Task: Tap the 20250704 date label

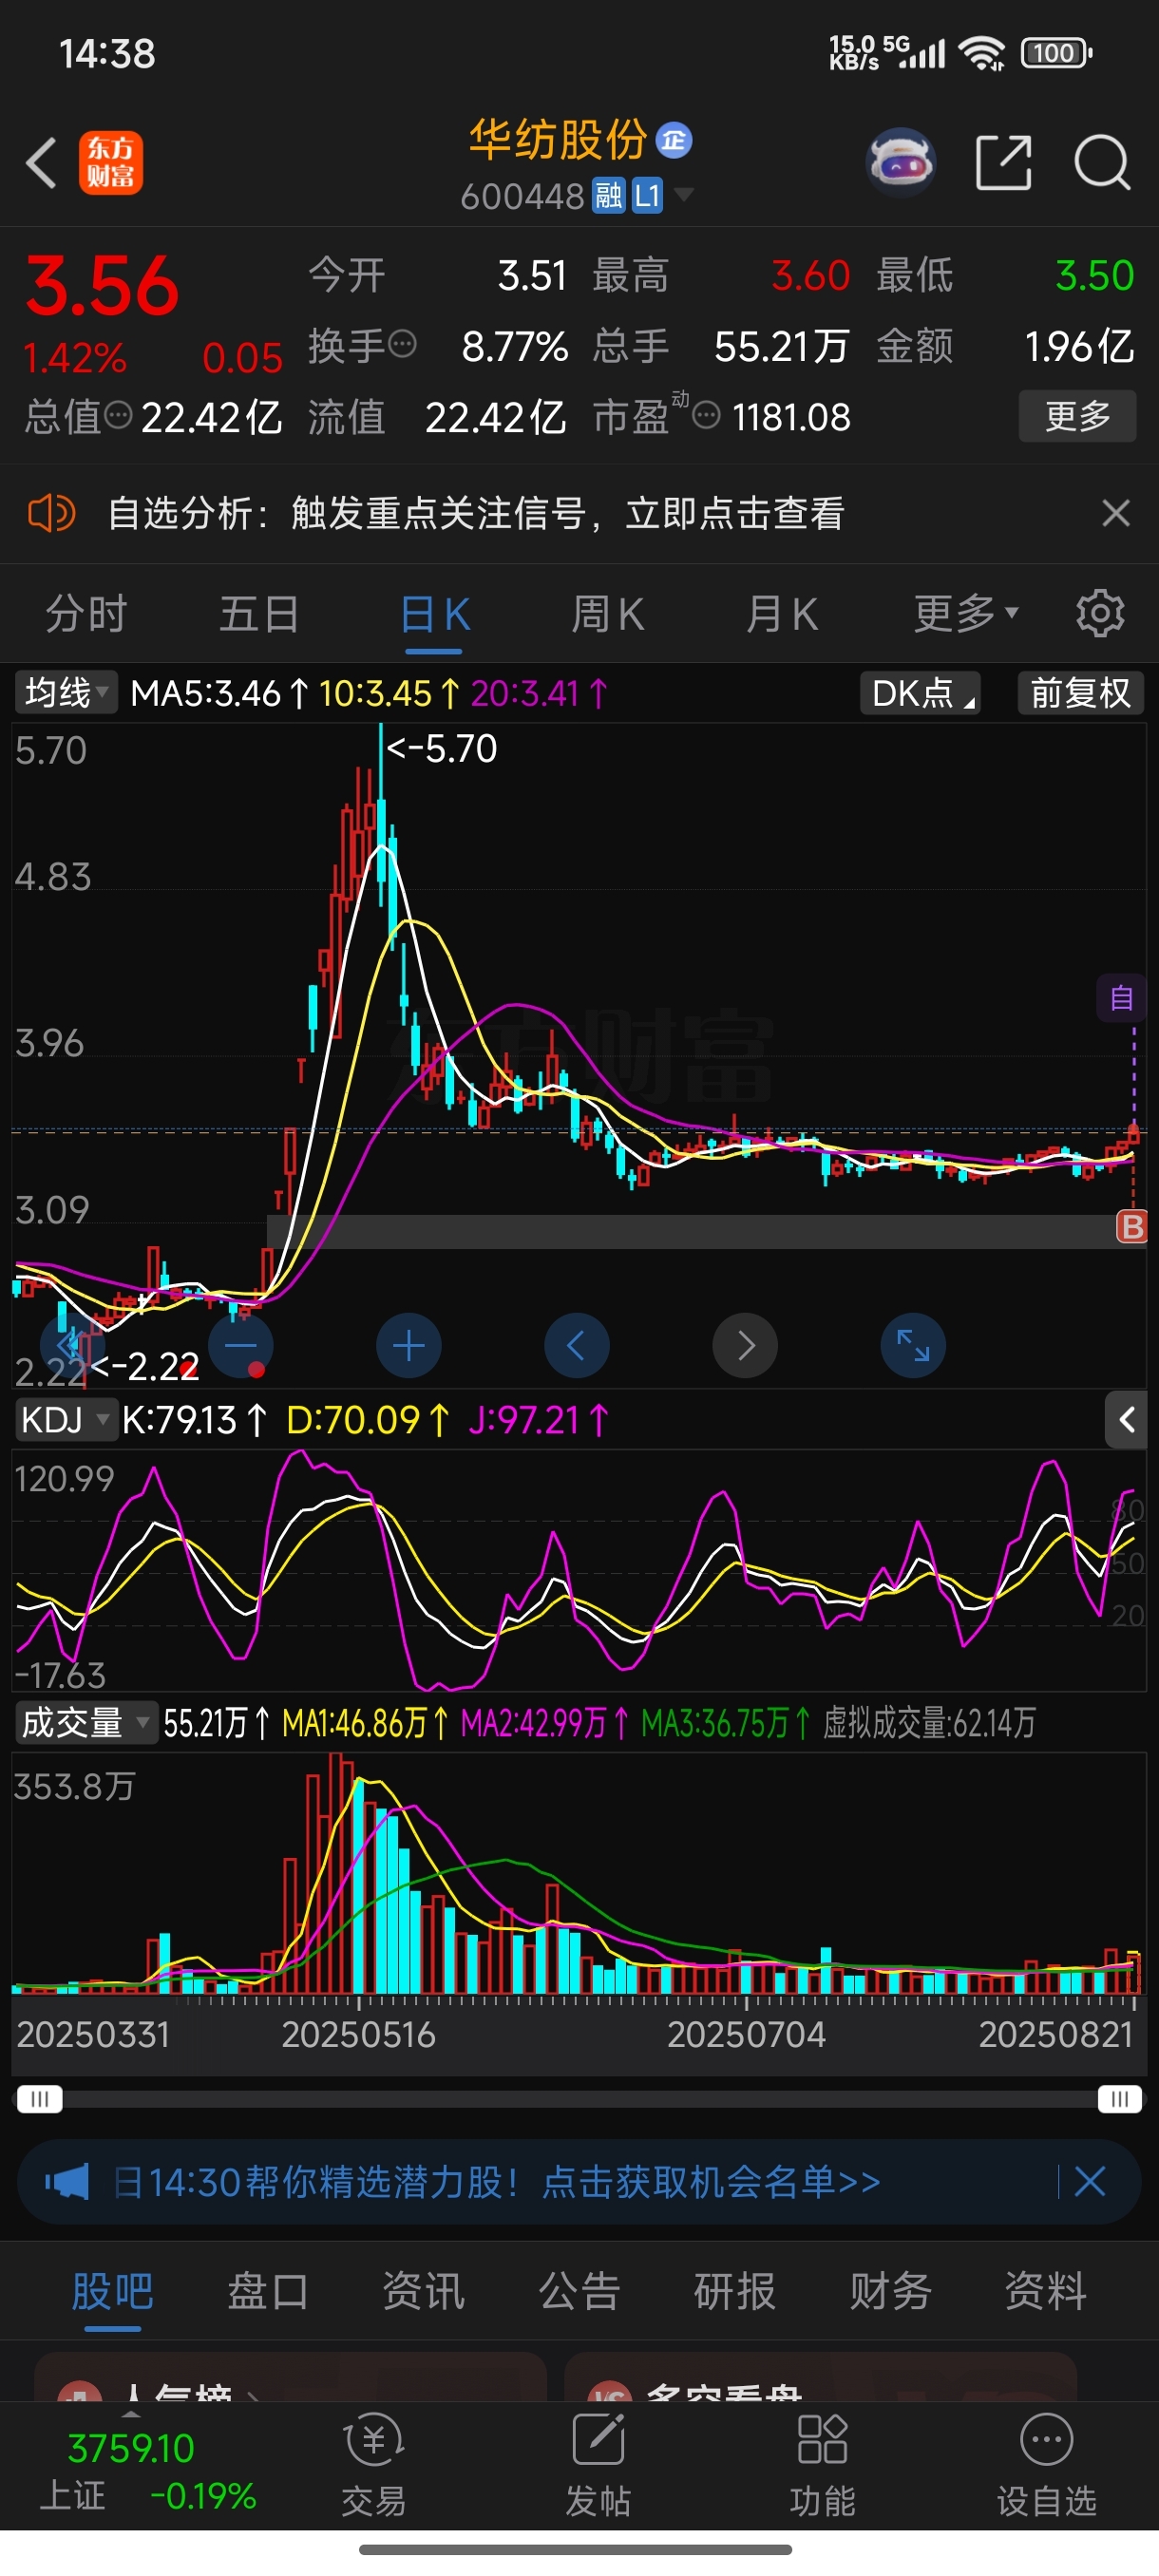Action: 746,2034
